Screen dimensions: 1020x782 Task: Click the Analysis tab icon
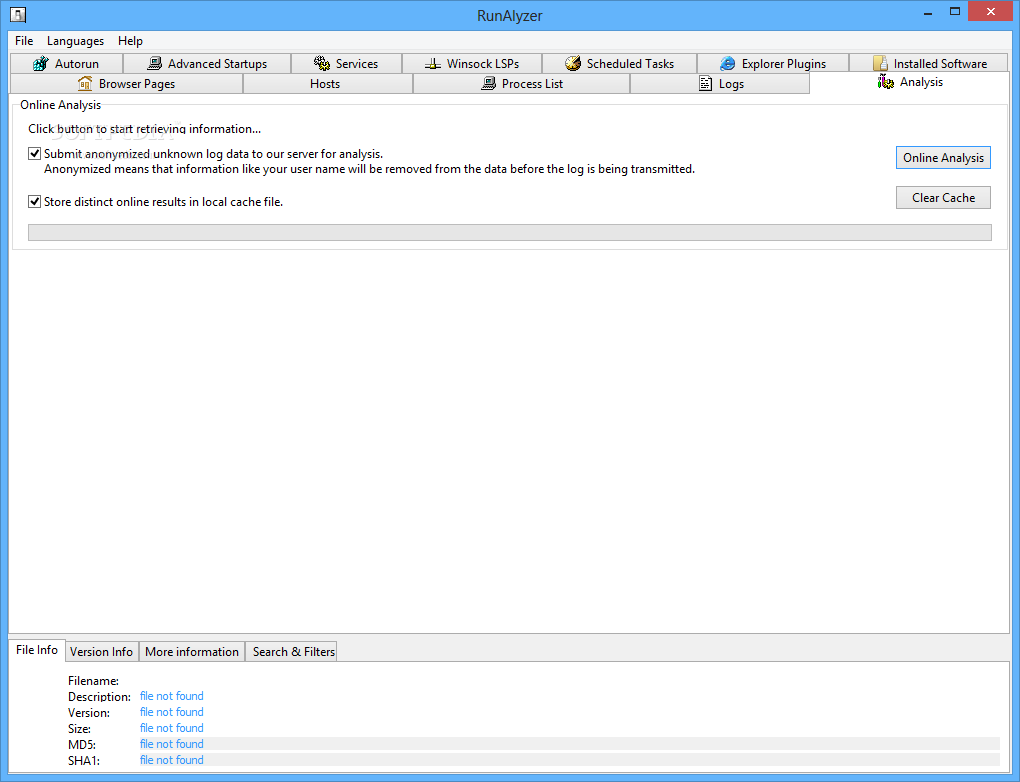885,81
